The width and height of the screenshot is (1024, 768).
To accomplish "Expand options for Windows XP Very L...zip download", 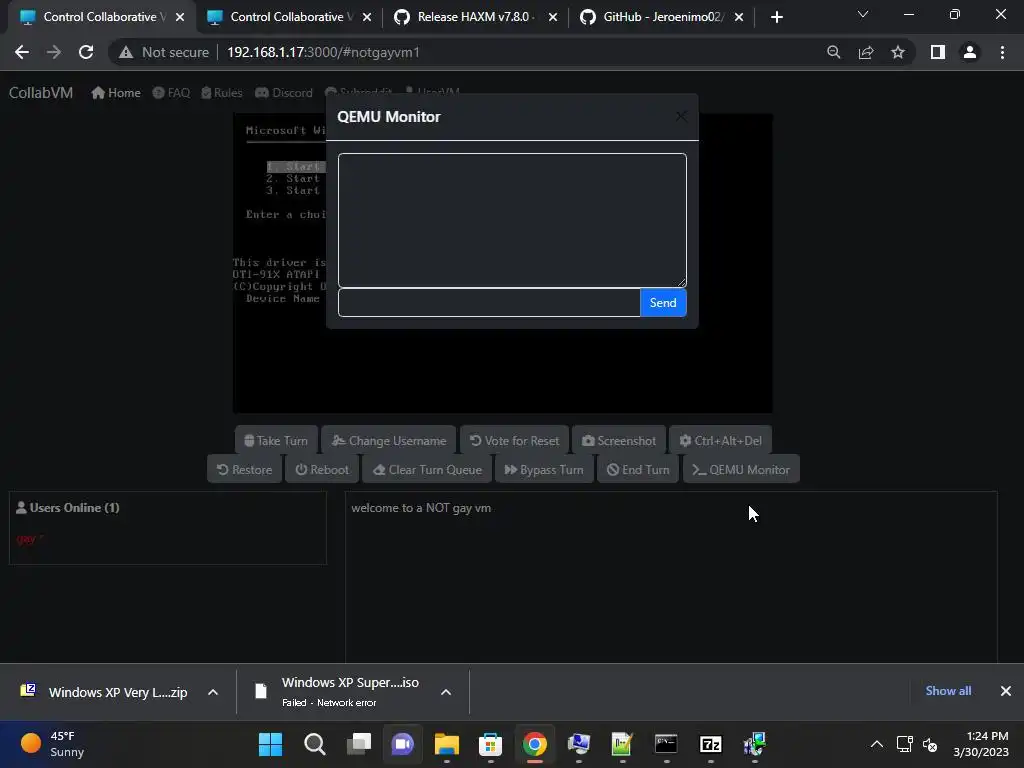I will [213, 692].
